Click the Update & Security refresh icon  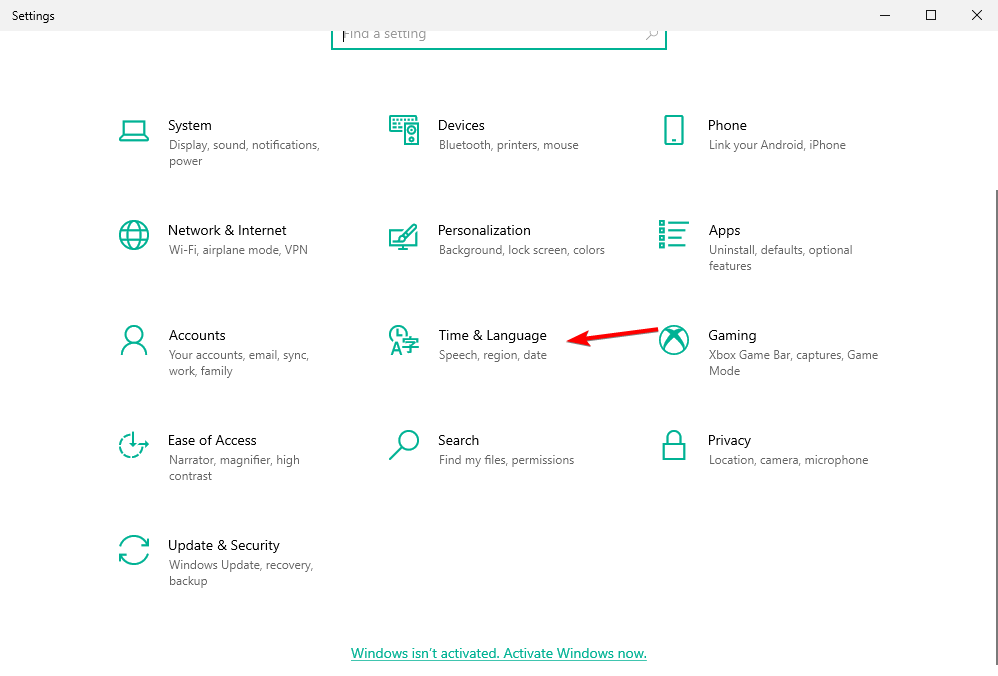pyautogui.click(x=134, y=550)
